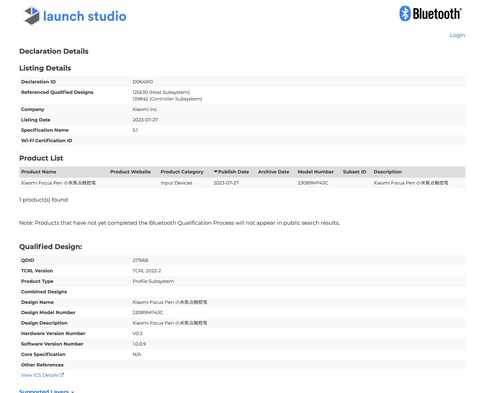
Task: Select Design Description value Xiaomi Focus Pen
Action: (170, 323)
